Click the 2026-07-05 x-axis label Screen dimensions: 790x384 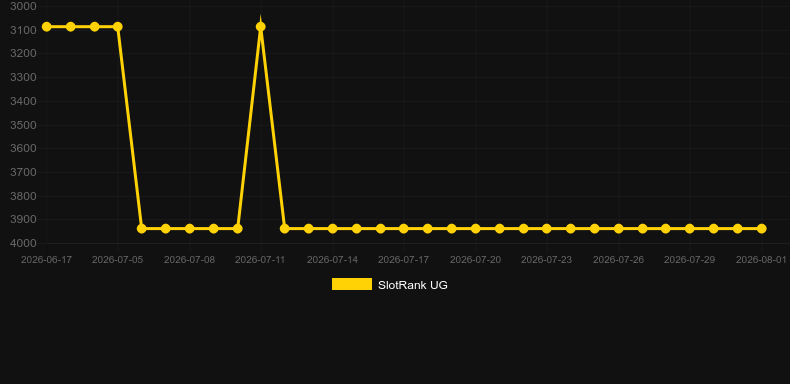click(117, 260)
